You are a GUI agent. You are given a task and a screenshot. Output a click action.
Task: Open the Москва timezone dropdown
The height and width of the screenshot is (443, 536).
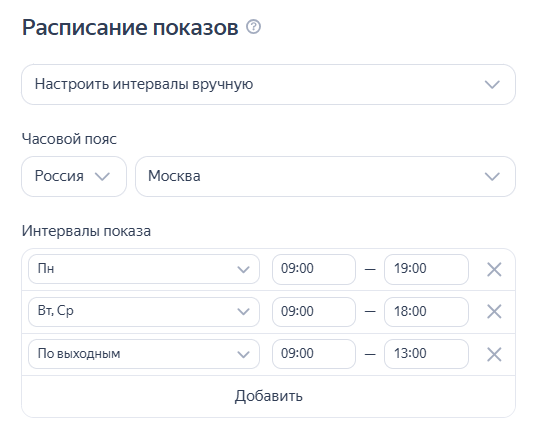325,176
